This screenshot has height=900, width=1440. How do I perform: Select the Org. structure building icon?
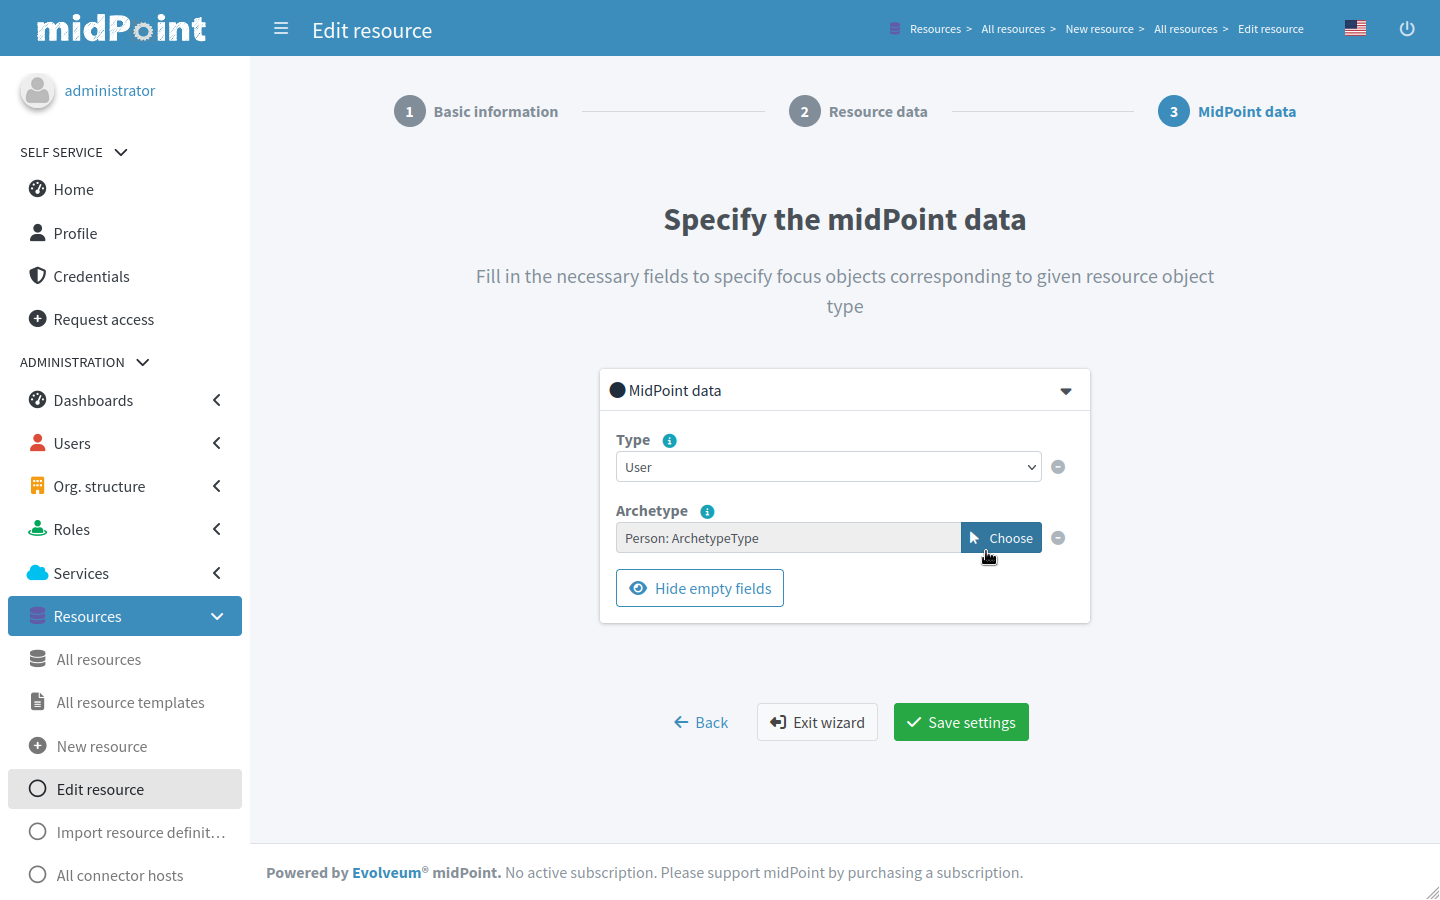(37, 486)
